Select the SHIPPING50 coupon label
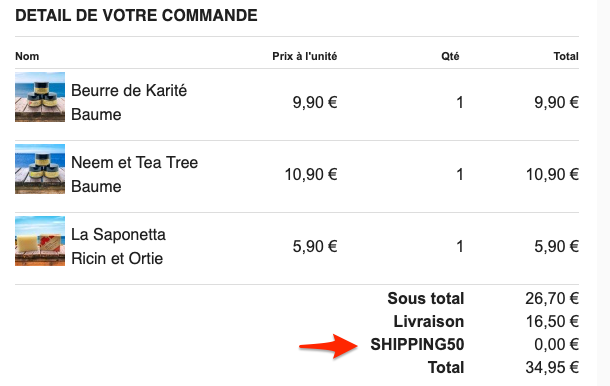 coord(417,344)
